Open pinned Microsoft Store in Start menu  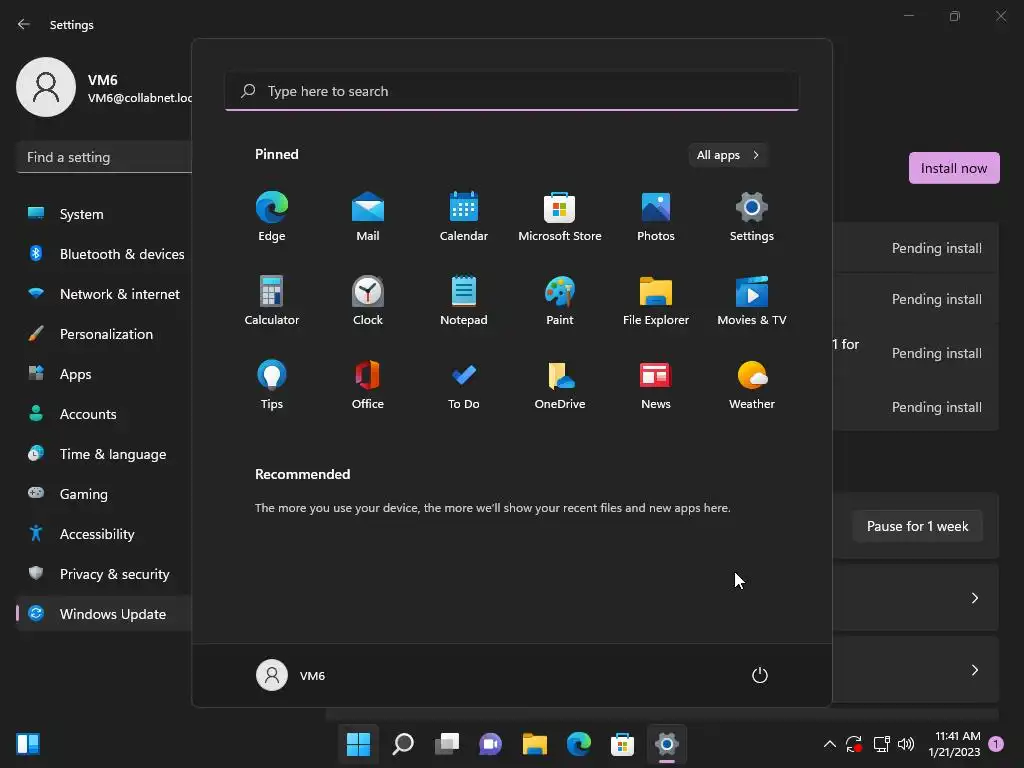coord(560,217)
